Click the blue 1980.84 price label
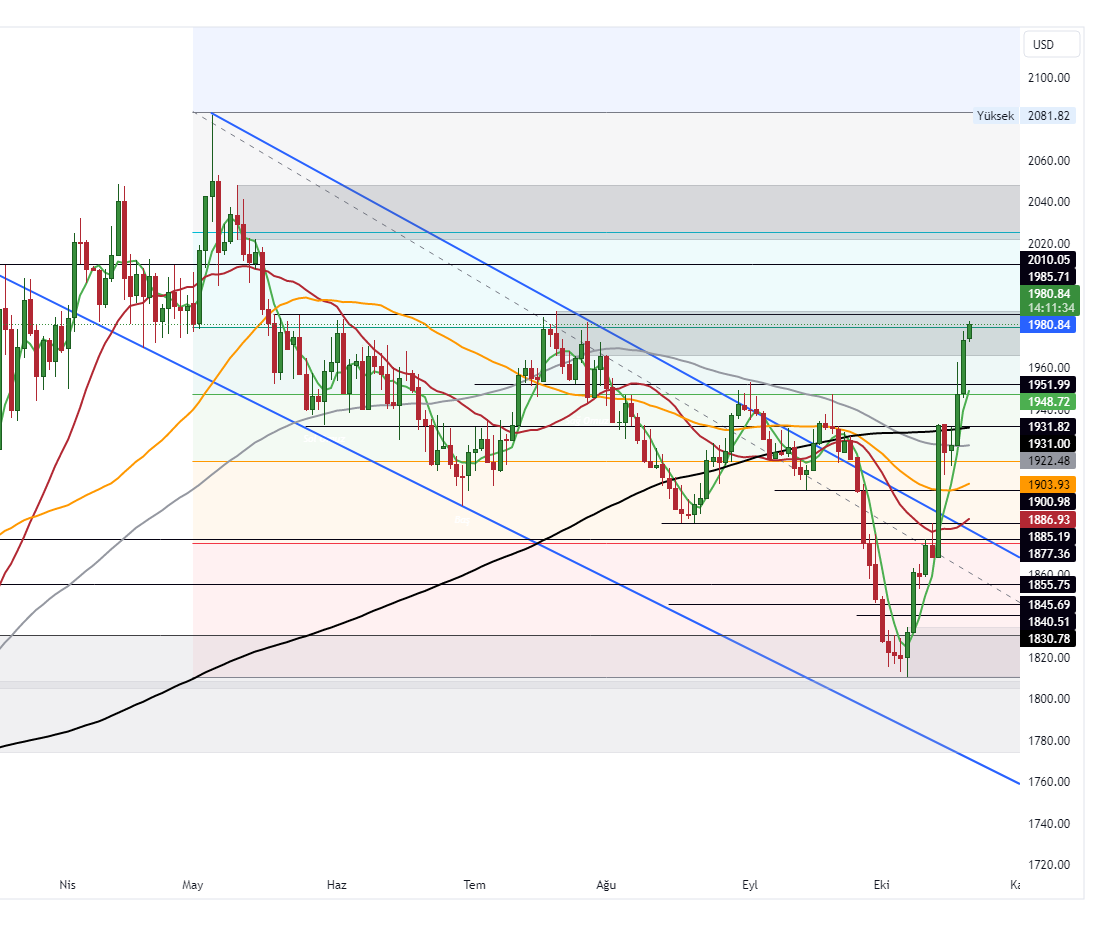 click(1049, 325)
